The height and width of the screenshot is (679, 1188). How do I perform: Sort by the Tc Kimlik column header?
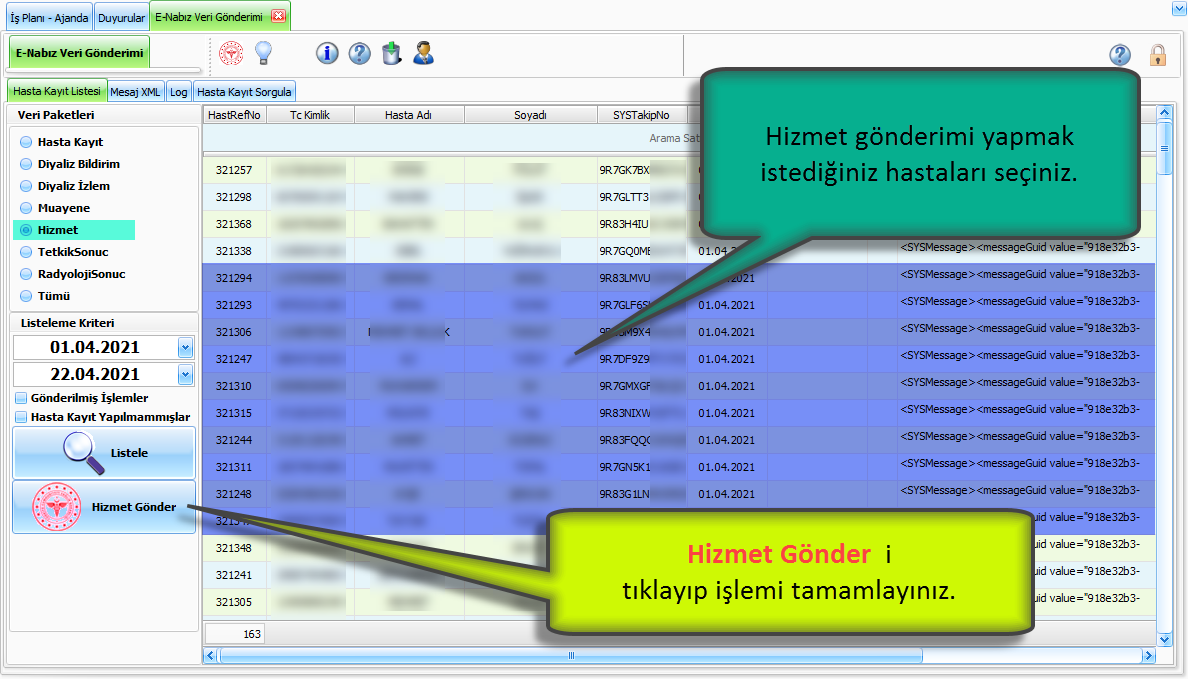coord(310,115)
